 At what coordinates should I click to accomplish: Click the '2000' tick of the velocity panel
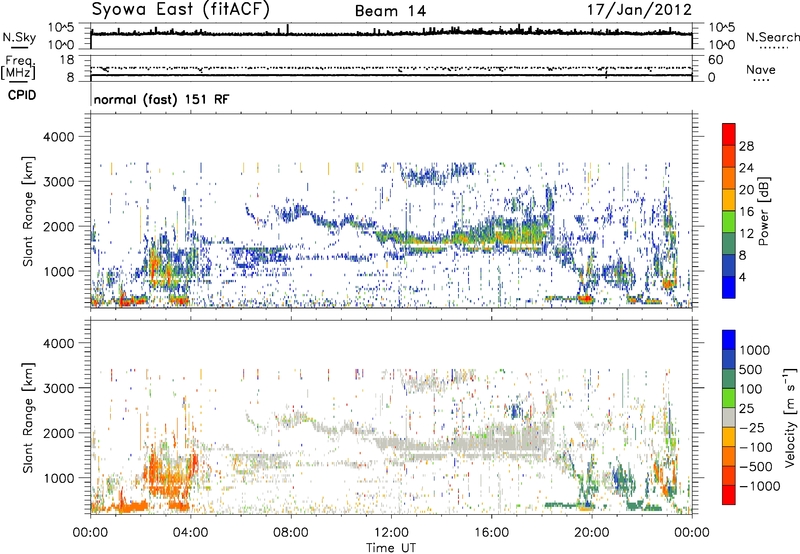point(59,433)
